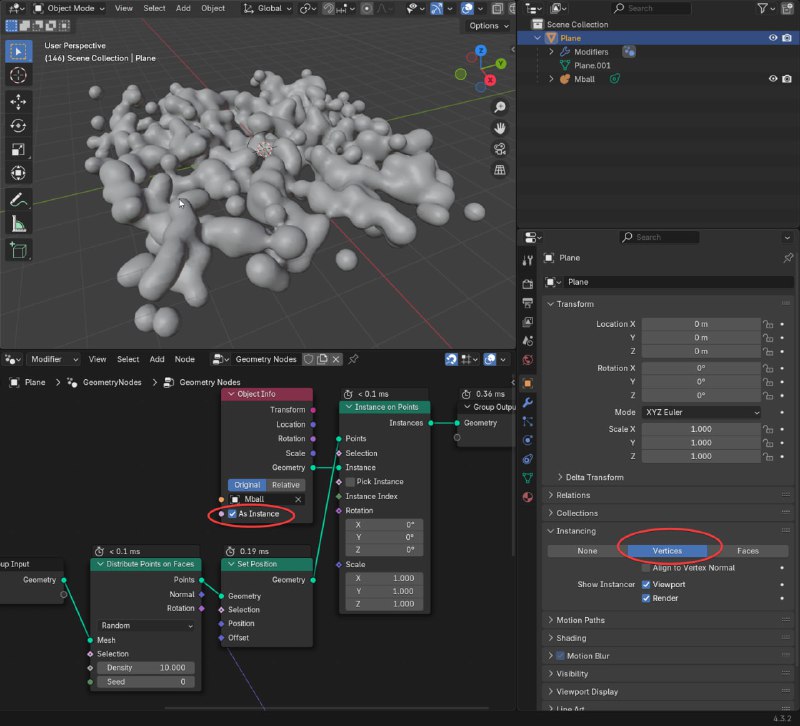The width and height of the screenshot is (800, 726).
Task: Set instancing mode to Faces
Action: tap(747, 550)
